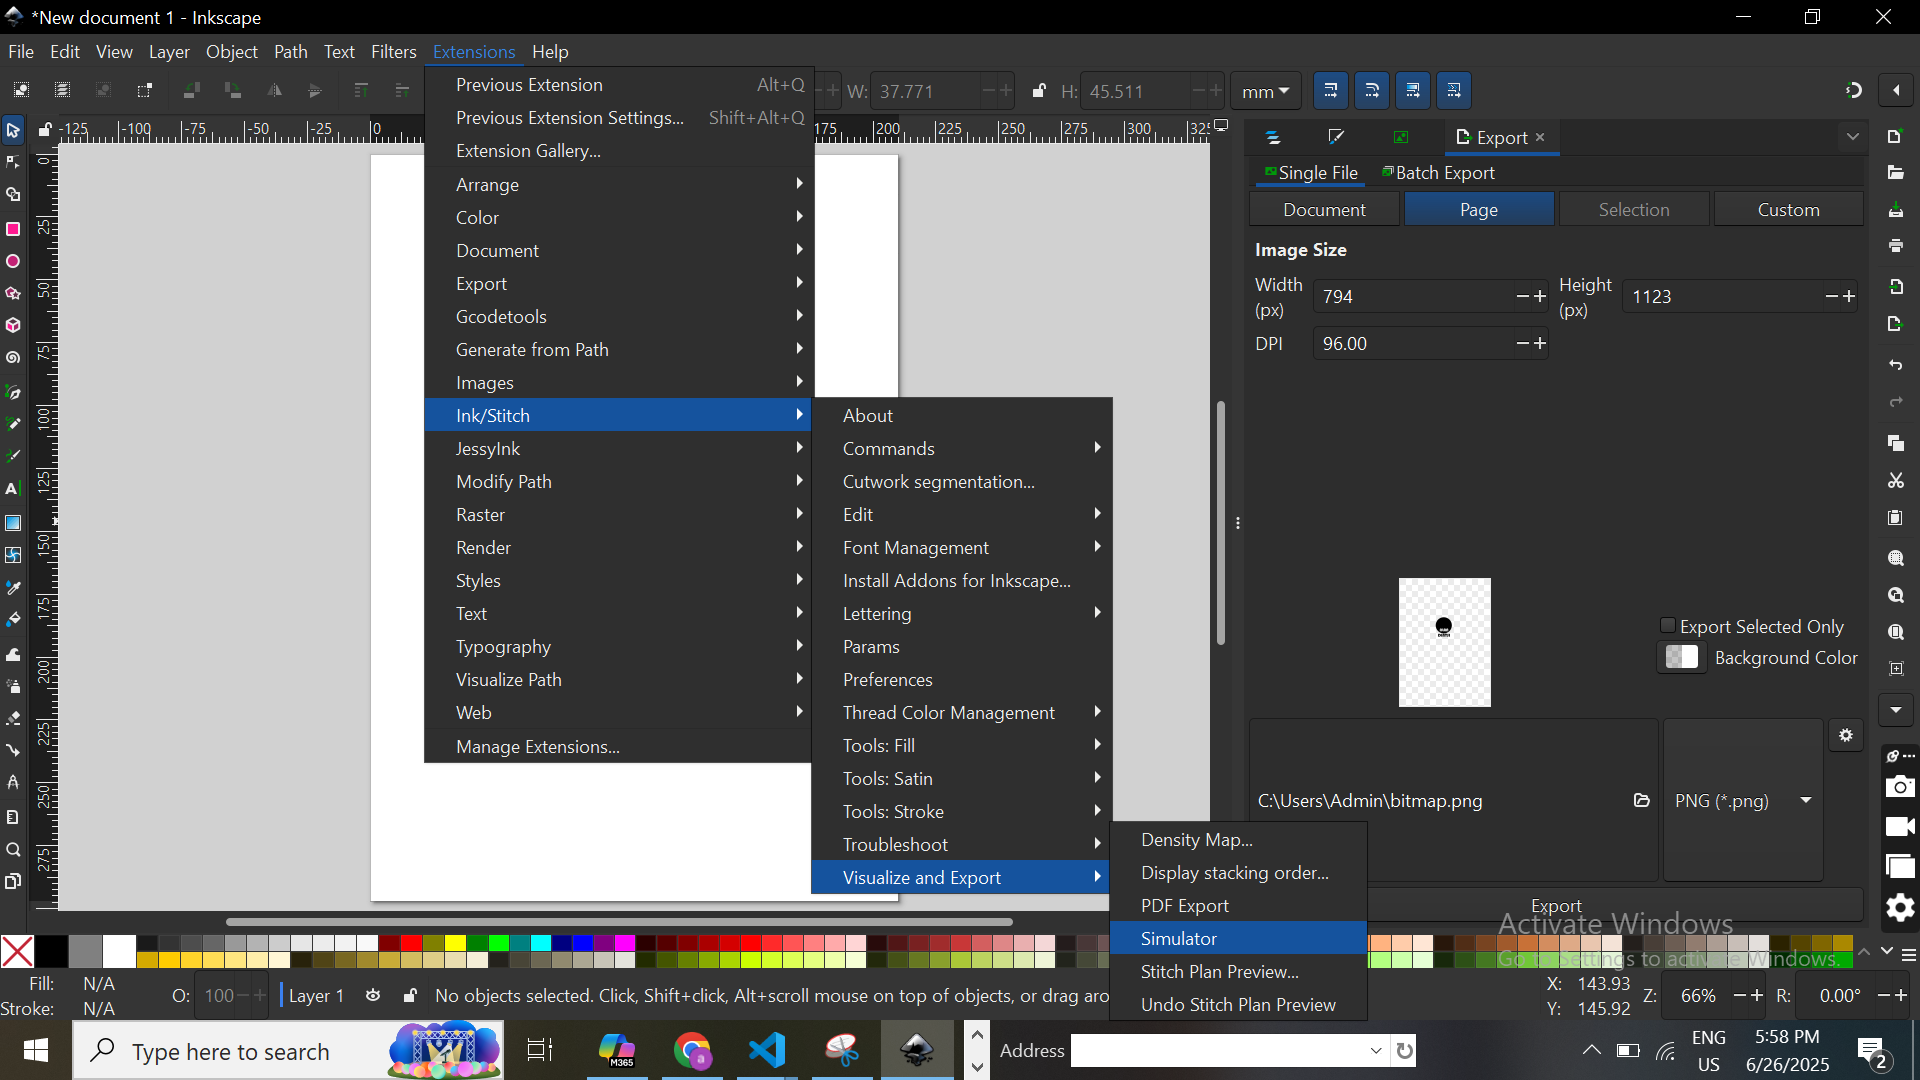Select the Rectangle tool
The width and height of the screenshot is (1920, 1080).
tap(13, 229)
